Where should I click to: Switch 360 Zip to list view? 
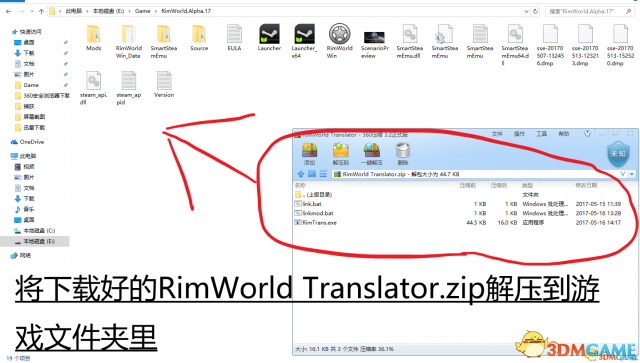(x=323, y=174)
